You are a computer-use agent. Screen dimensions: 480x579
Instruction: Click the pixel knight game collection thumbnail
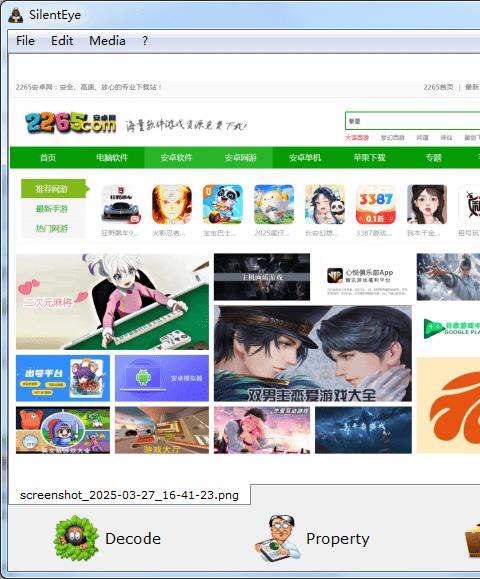point(63,430)
